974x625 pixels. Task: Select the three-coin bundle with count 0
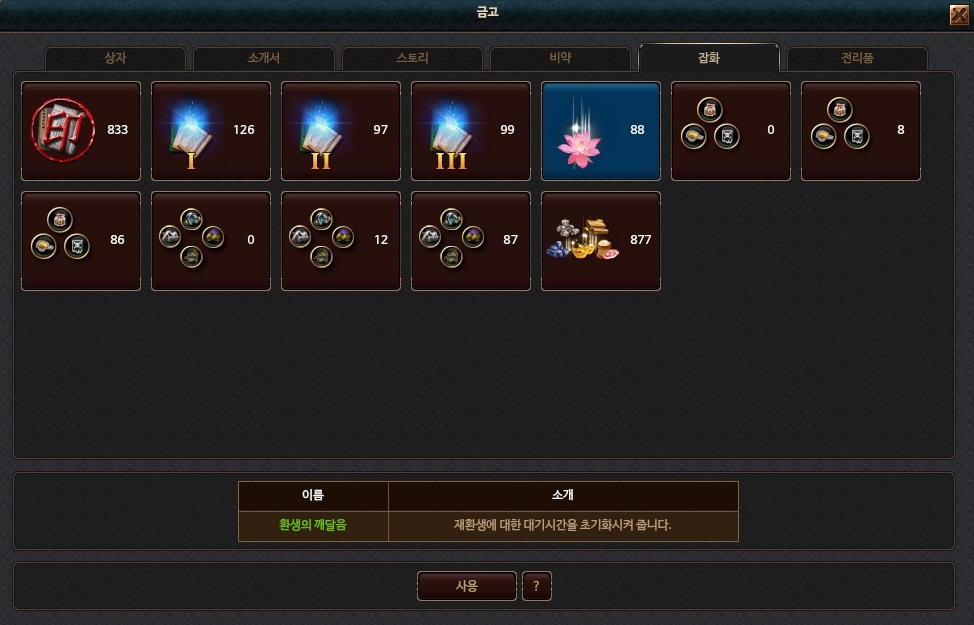pos(730,131)
